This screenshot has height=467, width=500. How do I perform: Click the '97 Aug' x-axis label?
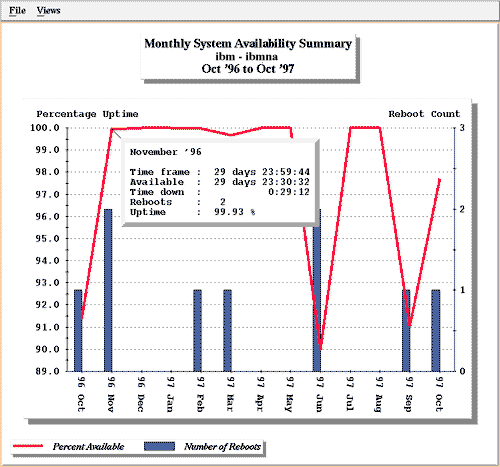coord(379,394)
